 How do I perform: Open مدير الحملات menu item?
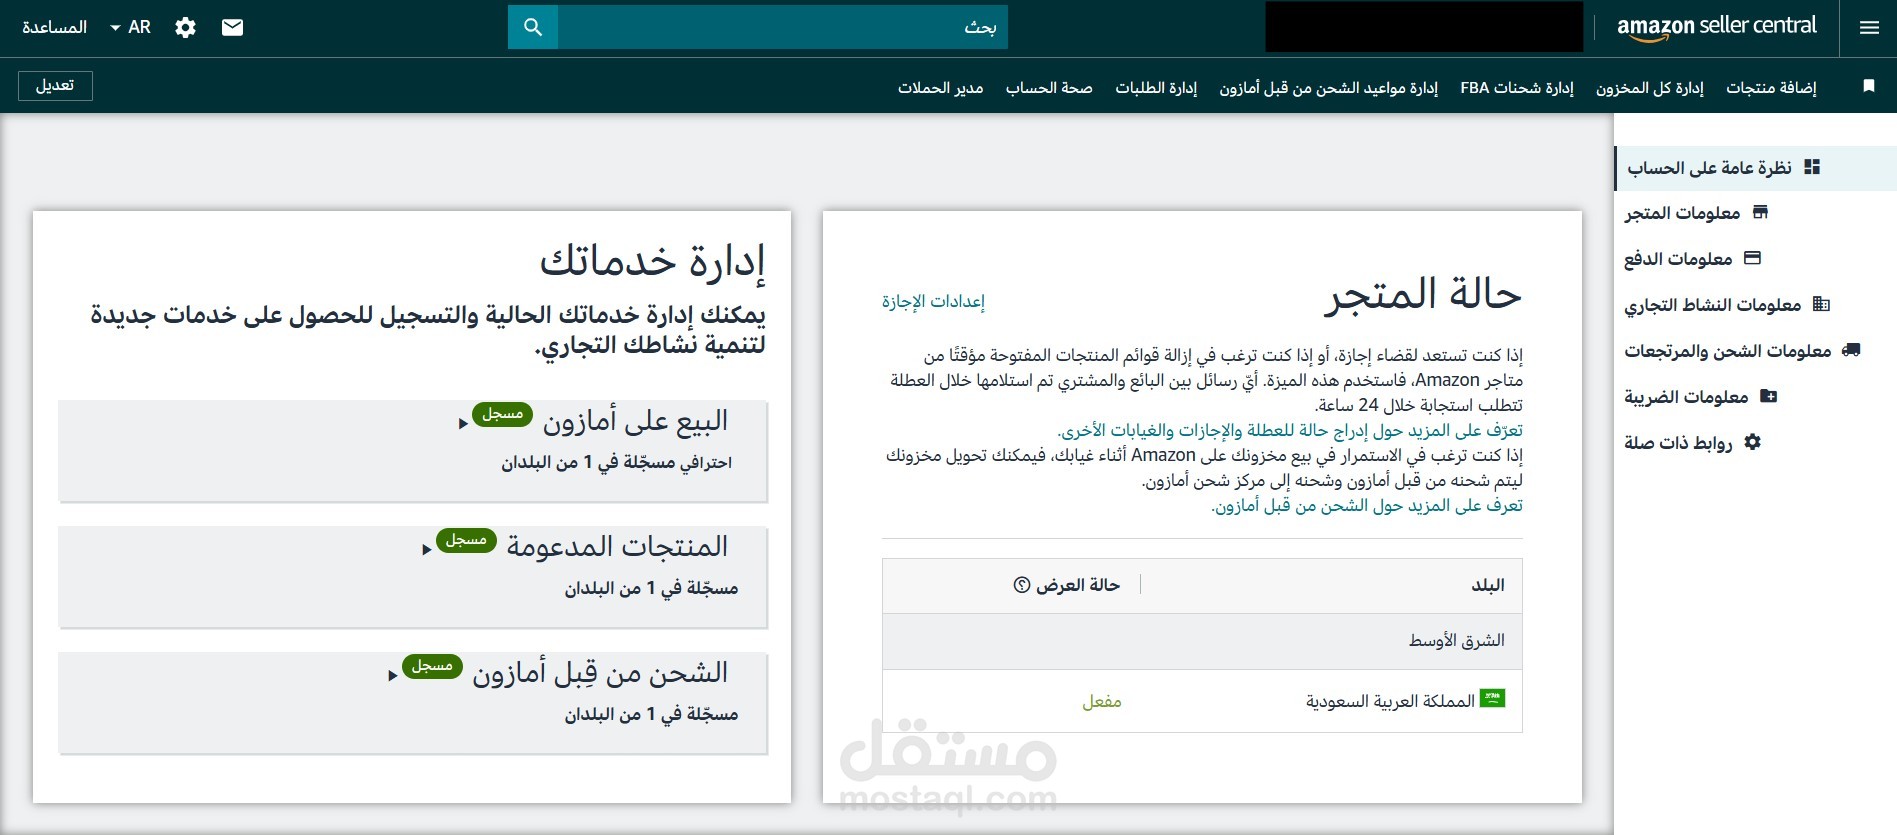coord(940,88)
